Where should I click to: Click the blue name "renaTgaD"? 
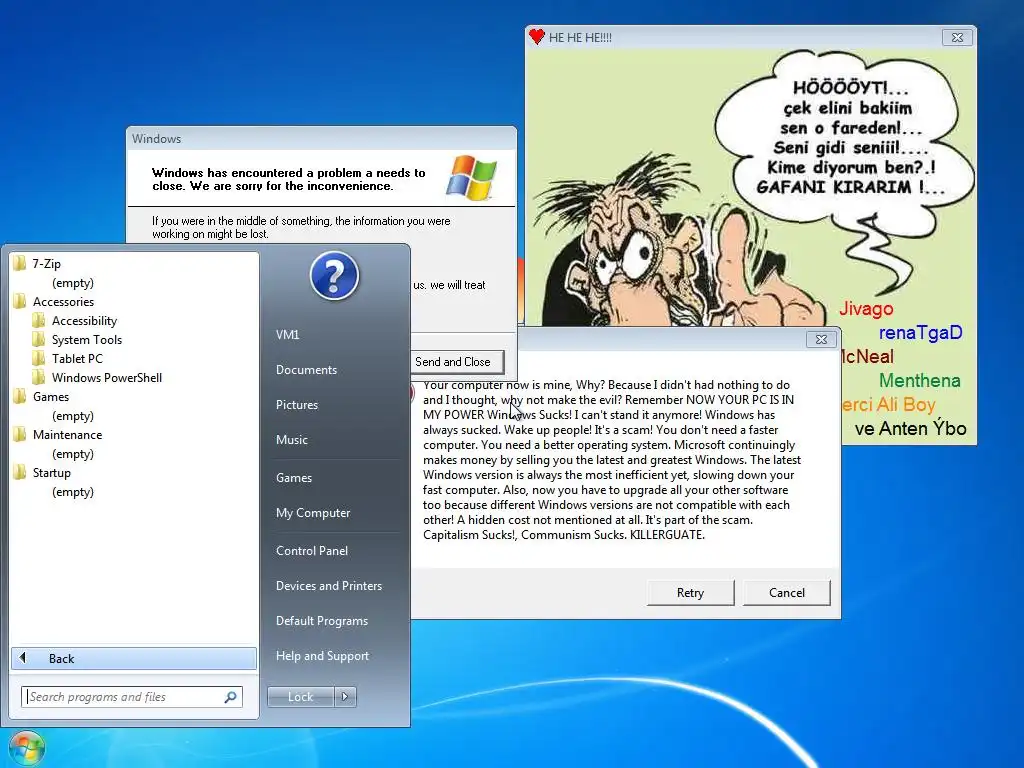[x=920, y=332]
